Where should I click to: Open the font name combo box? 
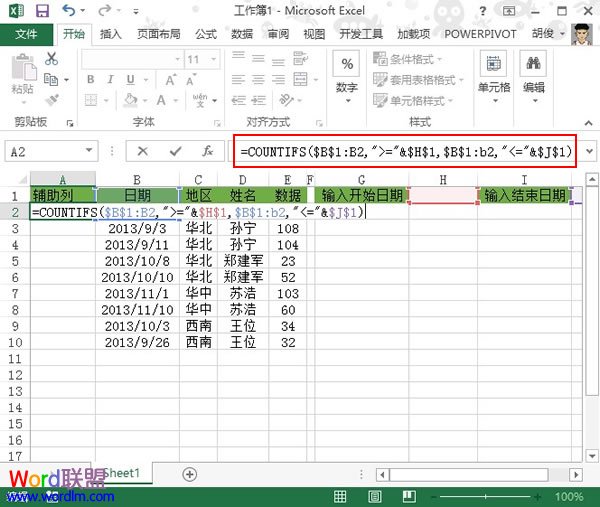click(x=132, y=59)
